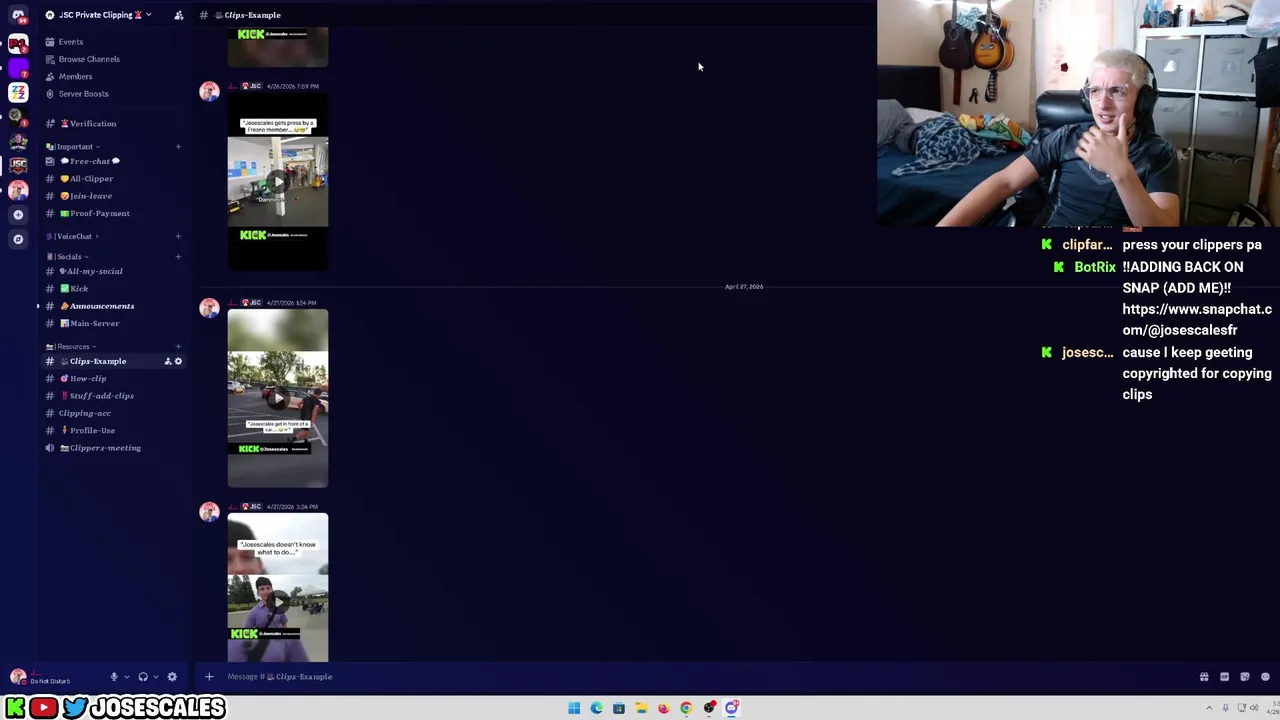Send a gift icon in message bar
The image size is (1280, 720).
coord(1204,677)
